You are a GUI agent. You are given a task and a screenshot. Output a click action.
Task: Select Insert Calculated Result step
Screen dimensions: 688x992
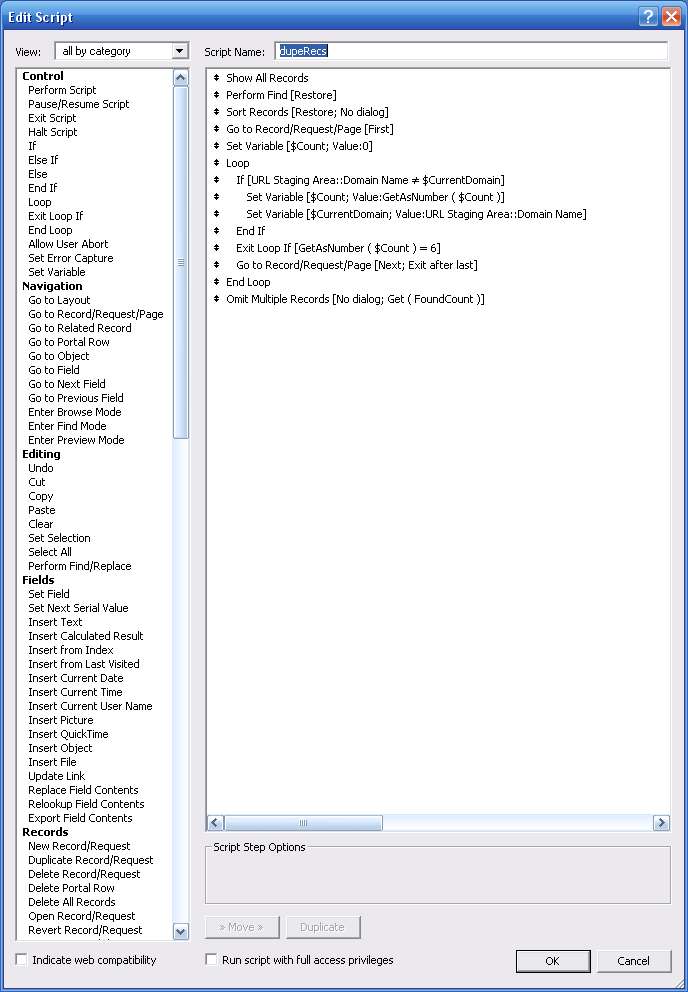click(x=86, y=636)
